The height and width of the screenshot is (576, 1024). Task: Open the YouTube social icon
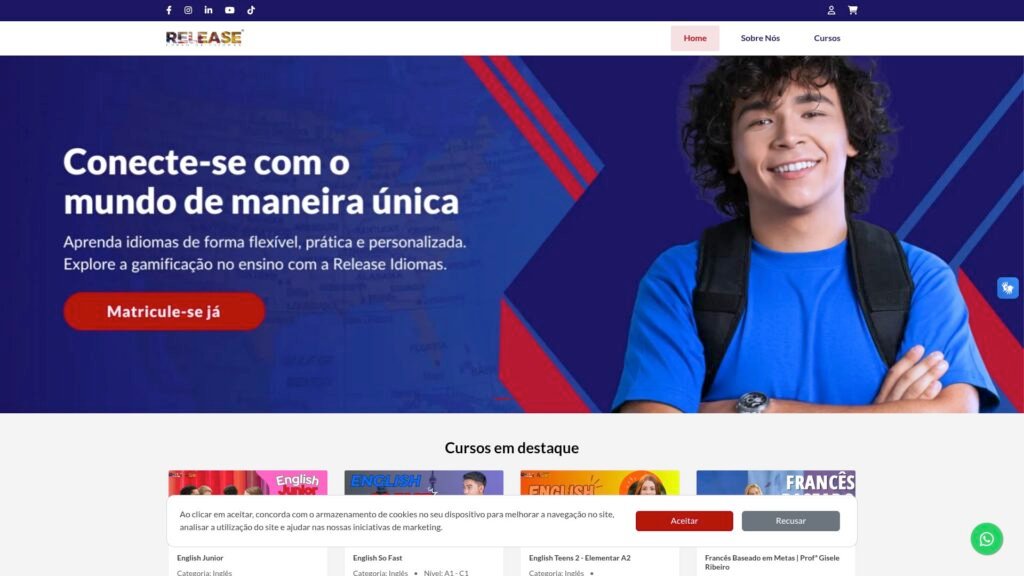(x=229, y=10)
